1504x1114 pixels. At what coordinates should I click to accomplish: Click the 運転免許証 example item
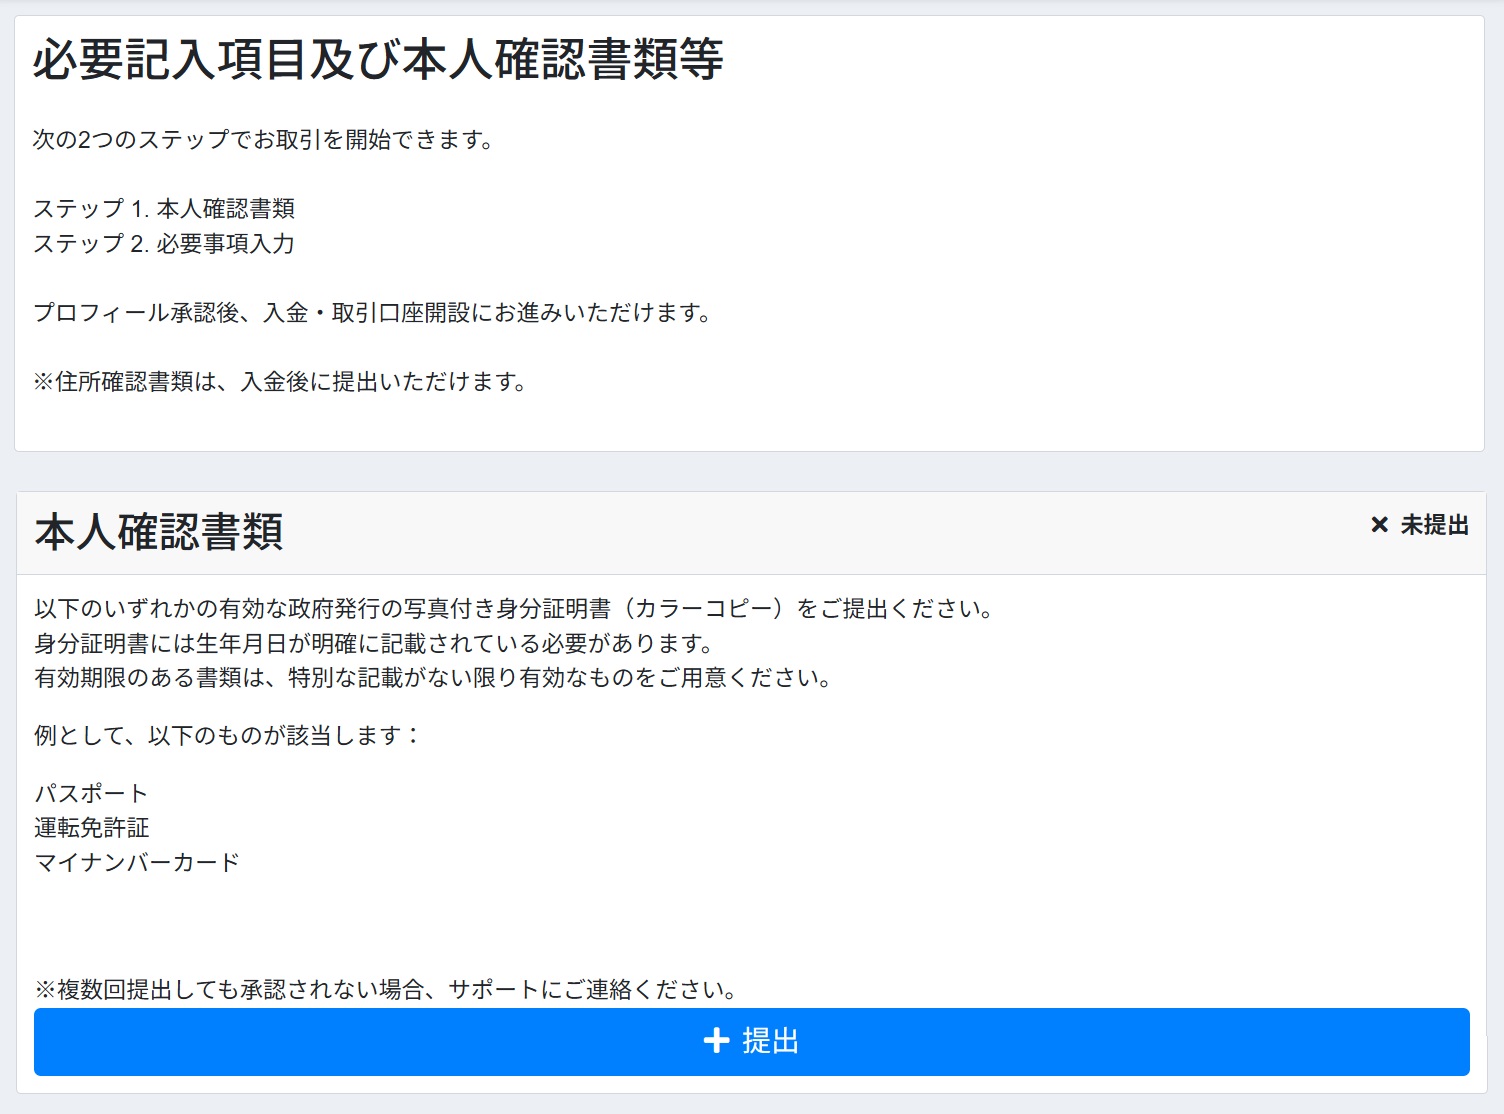pyautogui.click(x=91, y=828)
